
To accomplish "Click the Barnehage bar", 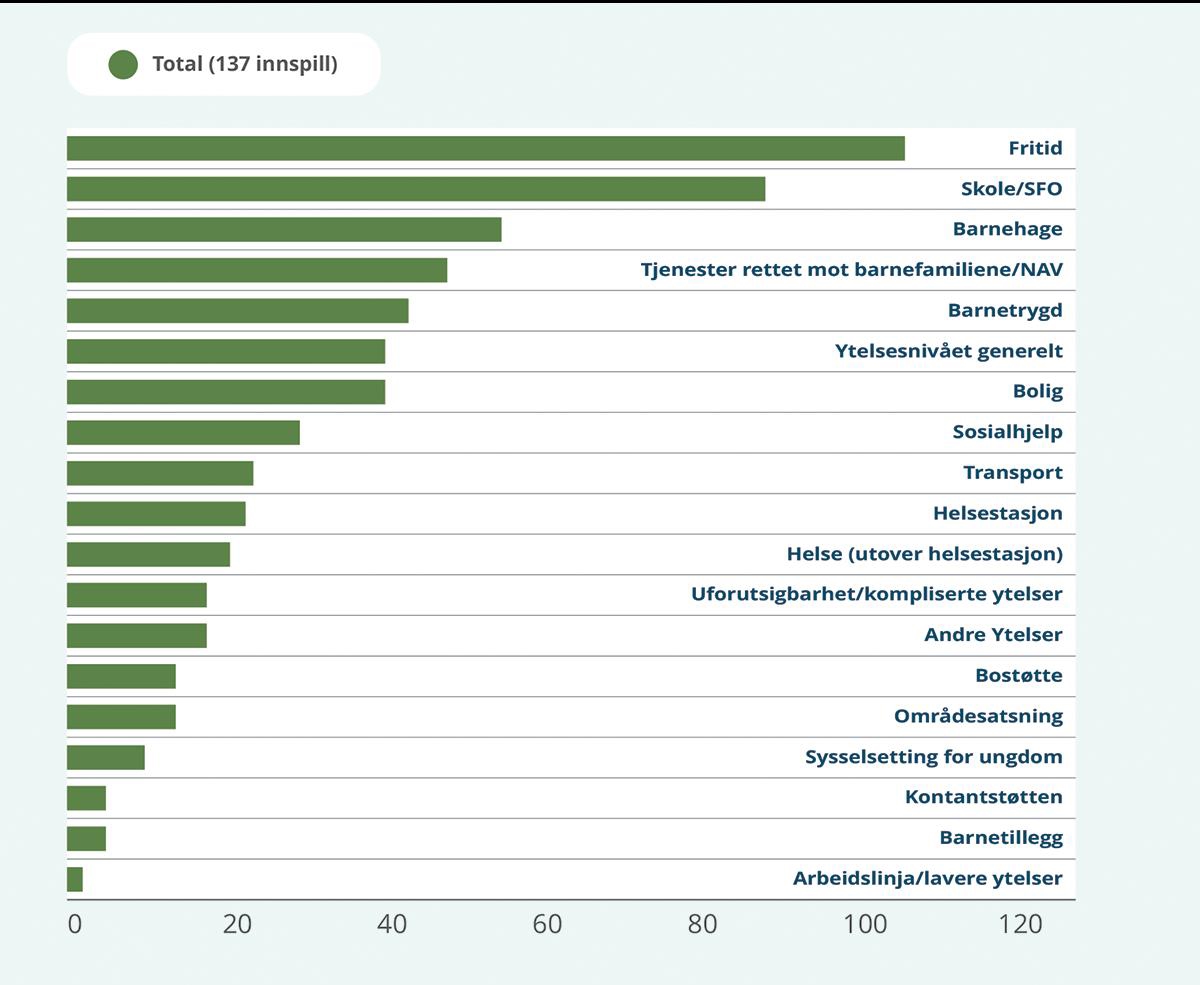I will coord(284,230).
